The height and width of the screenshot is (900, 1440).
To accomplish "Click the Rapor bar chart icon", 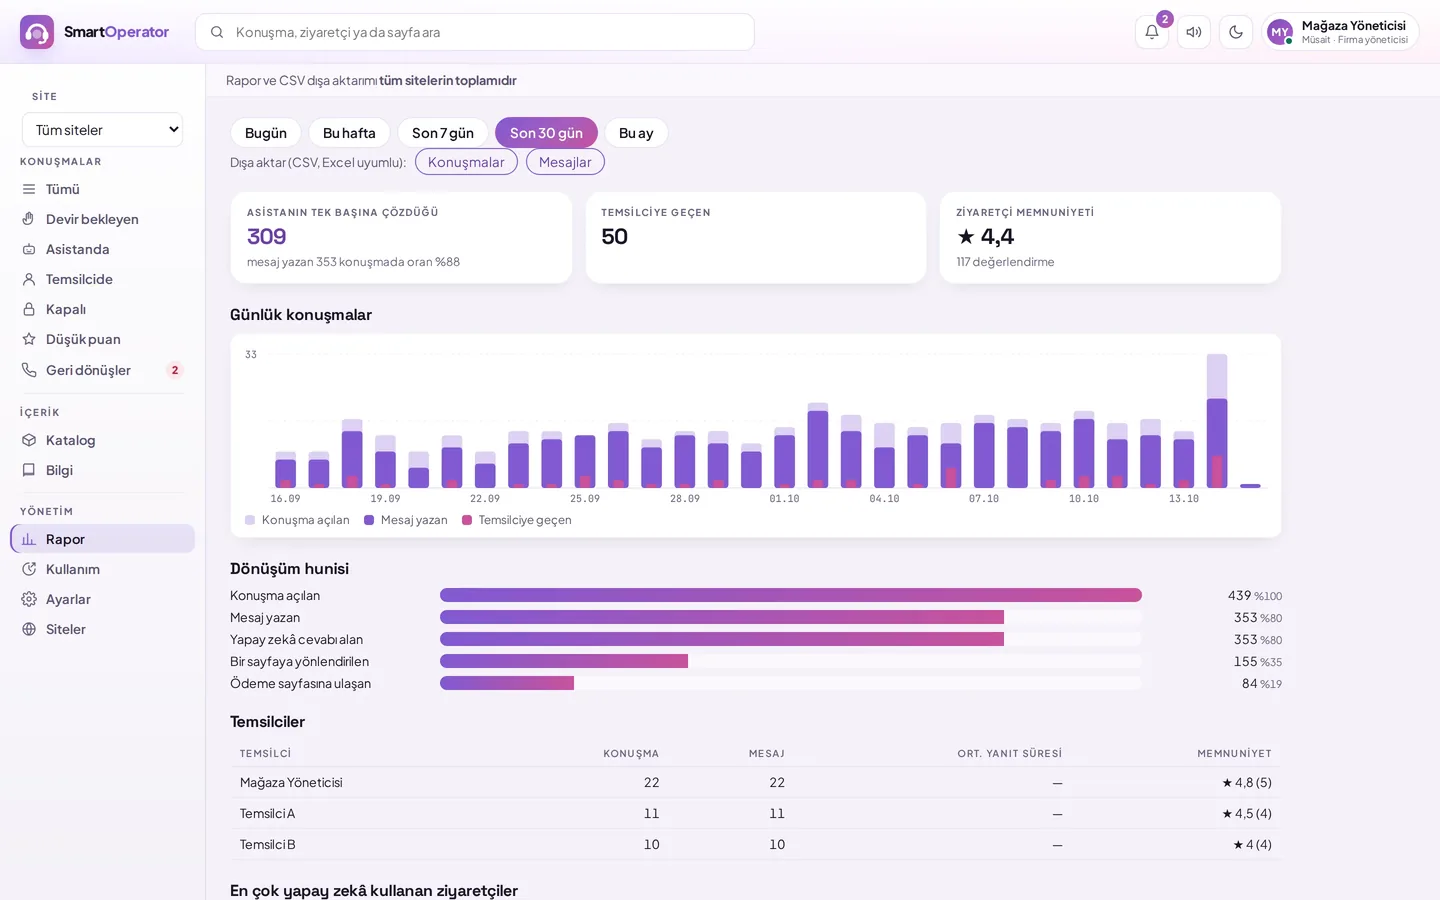I will click(29, 539).
